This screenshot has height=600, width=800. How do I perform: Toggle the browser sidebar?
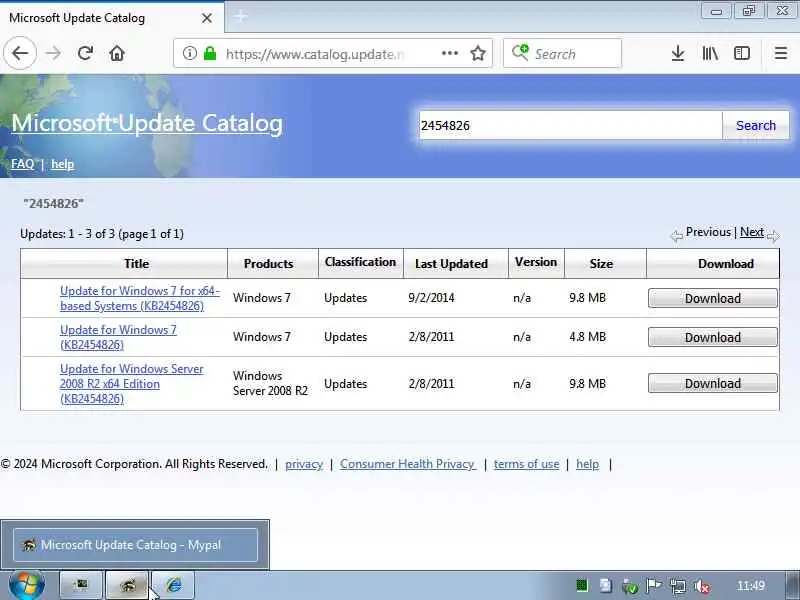741,53
